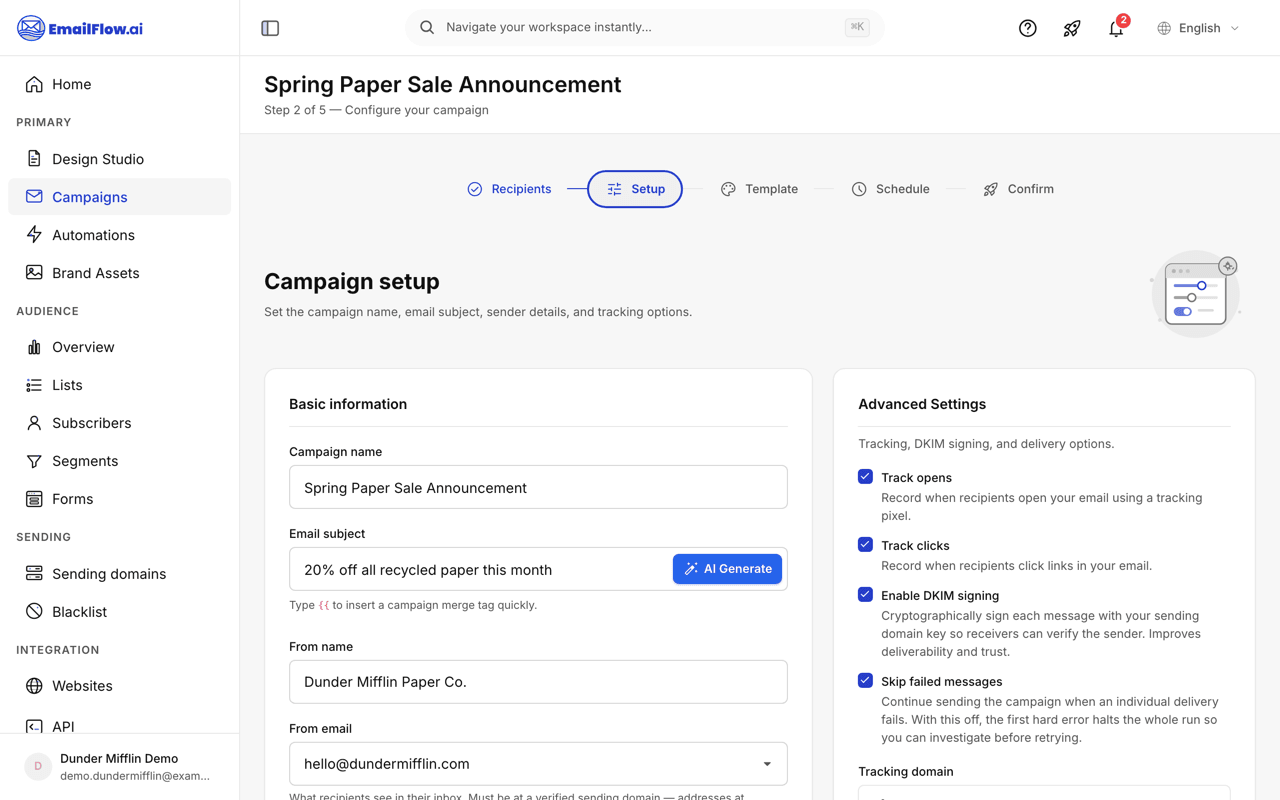Go back to the Recipients step
The image size is (1280, 800).
(509, 189)
